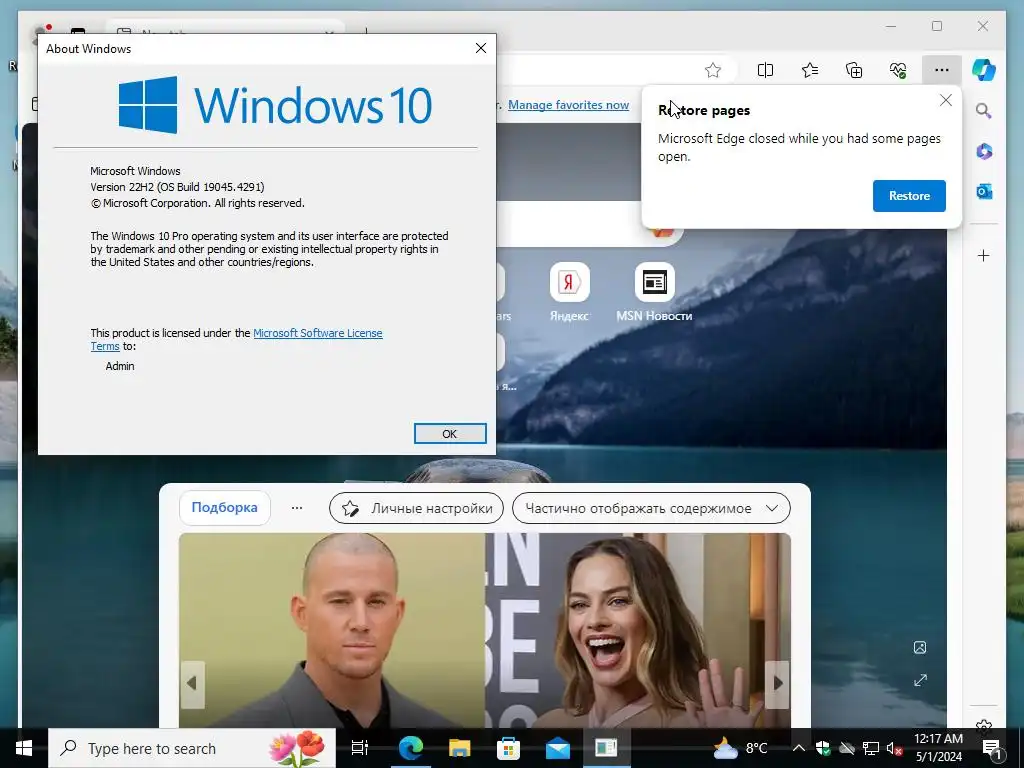This screenshot has height=768, width=1024.
Task: Click OK in About Windows dialog
Action: point(450,434)
